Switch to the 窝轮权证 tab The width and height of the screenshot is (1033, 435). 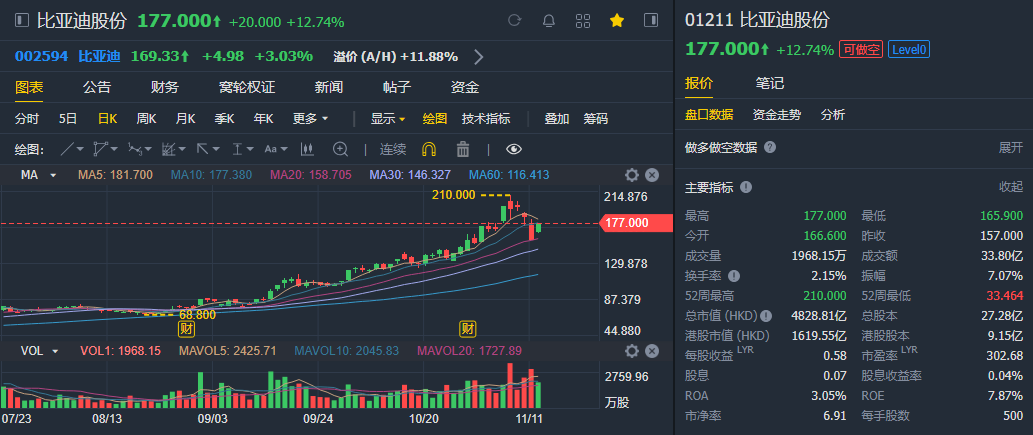click(247, 87)
